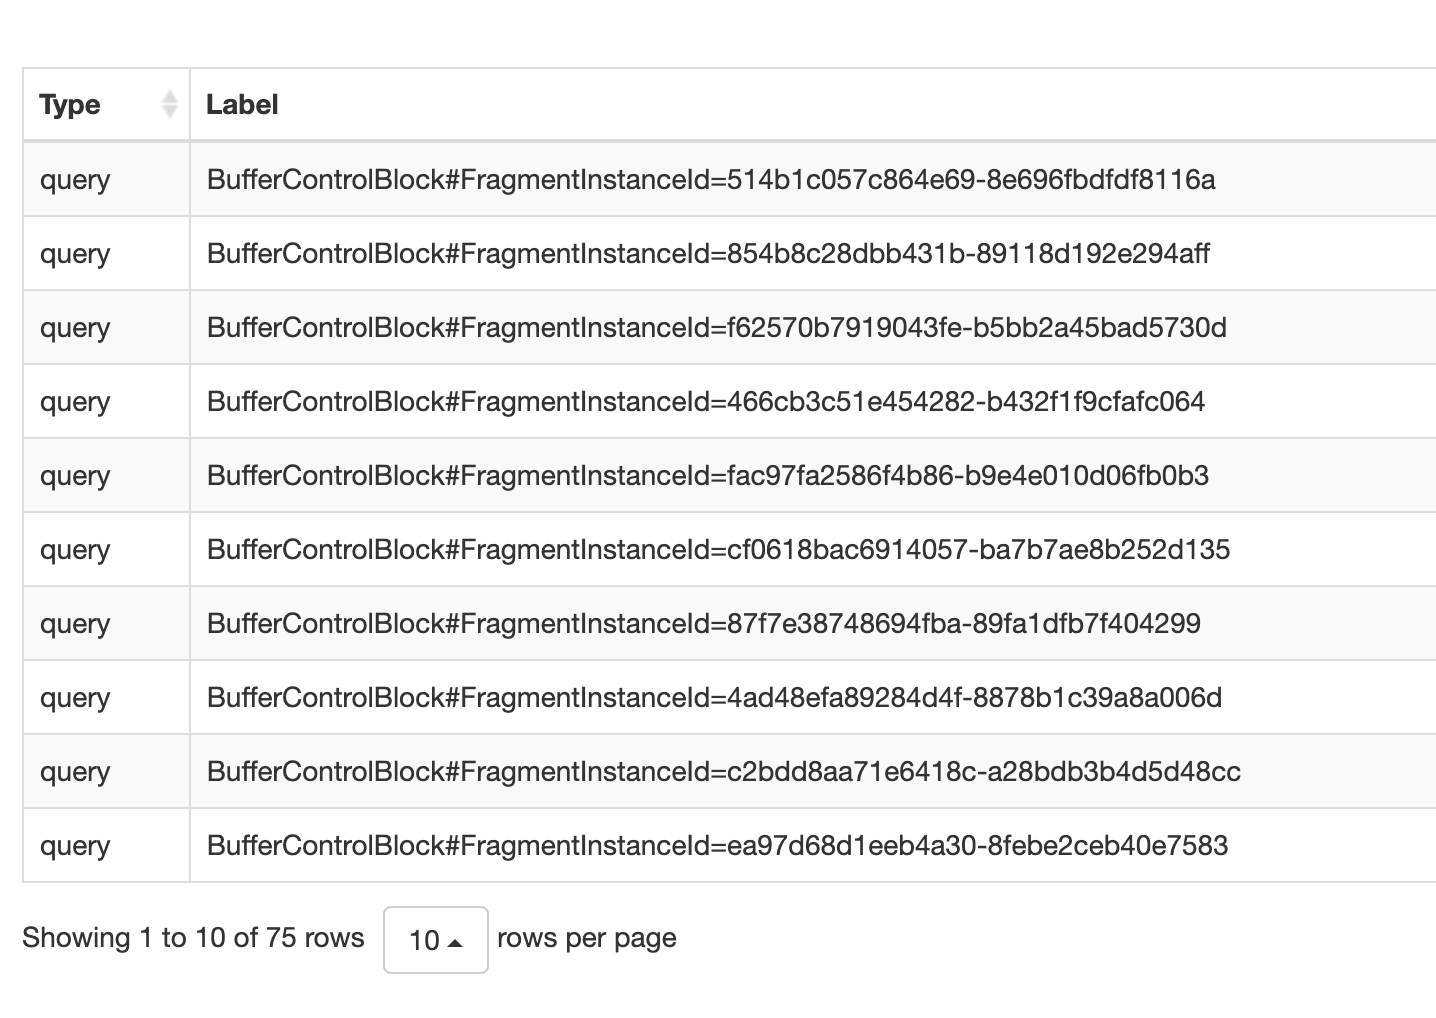Click the query type cell for row cf0618bac6914057
This screenshot has height=1018, width=1436.
[75, 550]
